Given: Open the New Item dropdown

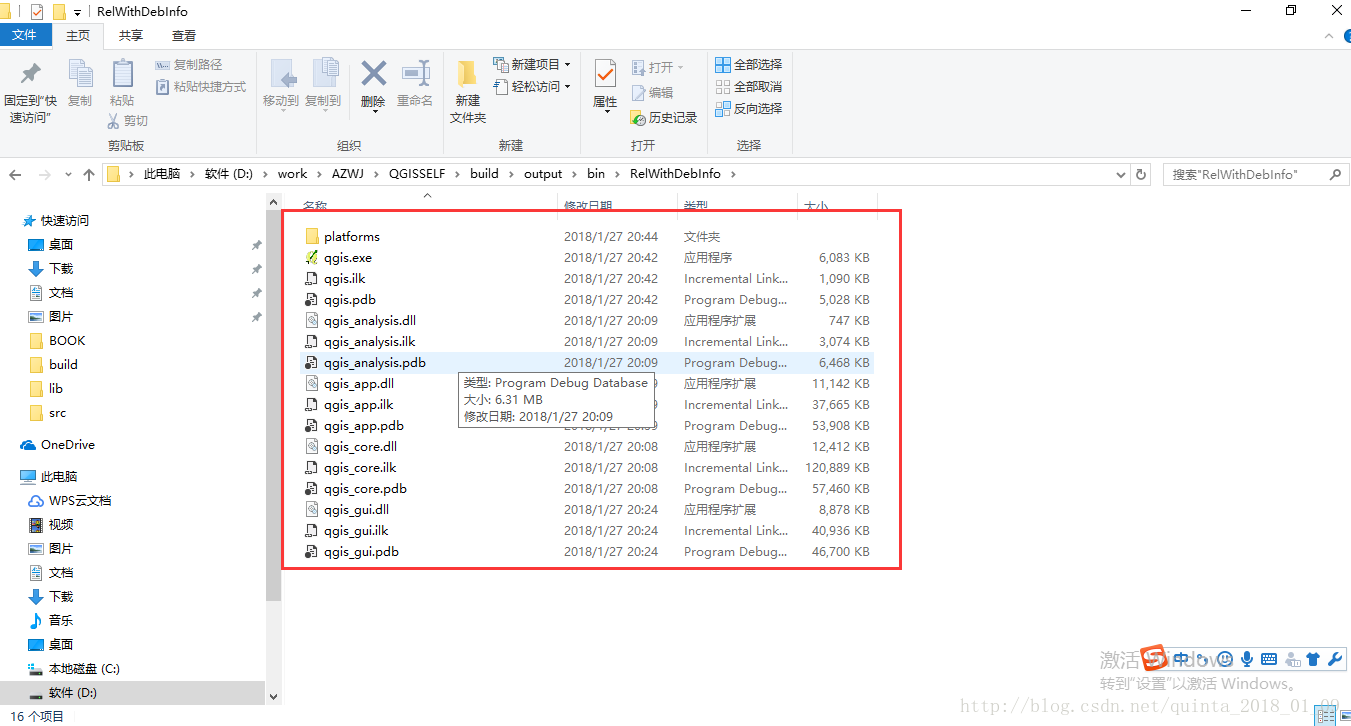Looking at the screenshot, I should pos(532,65).
